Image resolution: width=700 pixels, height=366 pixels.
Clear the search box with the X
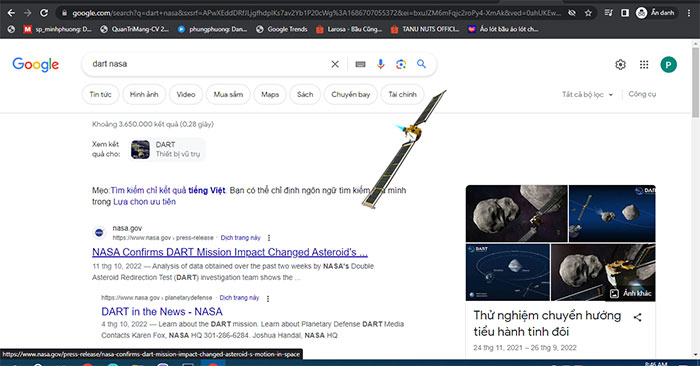(x=335, y=64)
